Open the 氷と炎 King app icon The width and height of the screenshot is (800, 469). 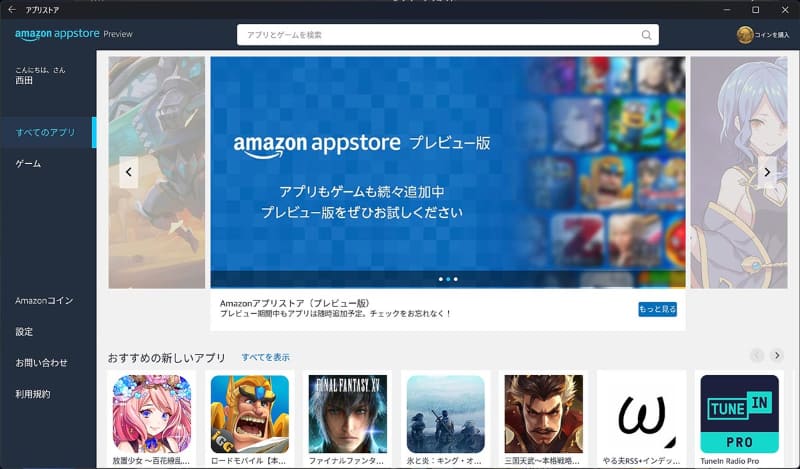click(x=445, y=414)
